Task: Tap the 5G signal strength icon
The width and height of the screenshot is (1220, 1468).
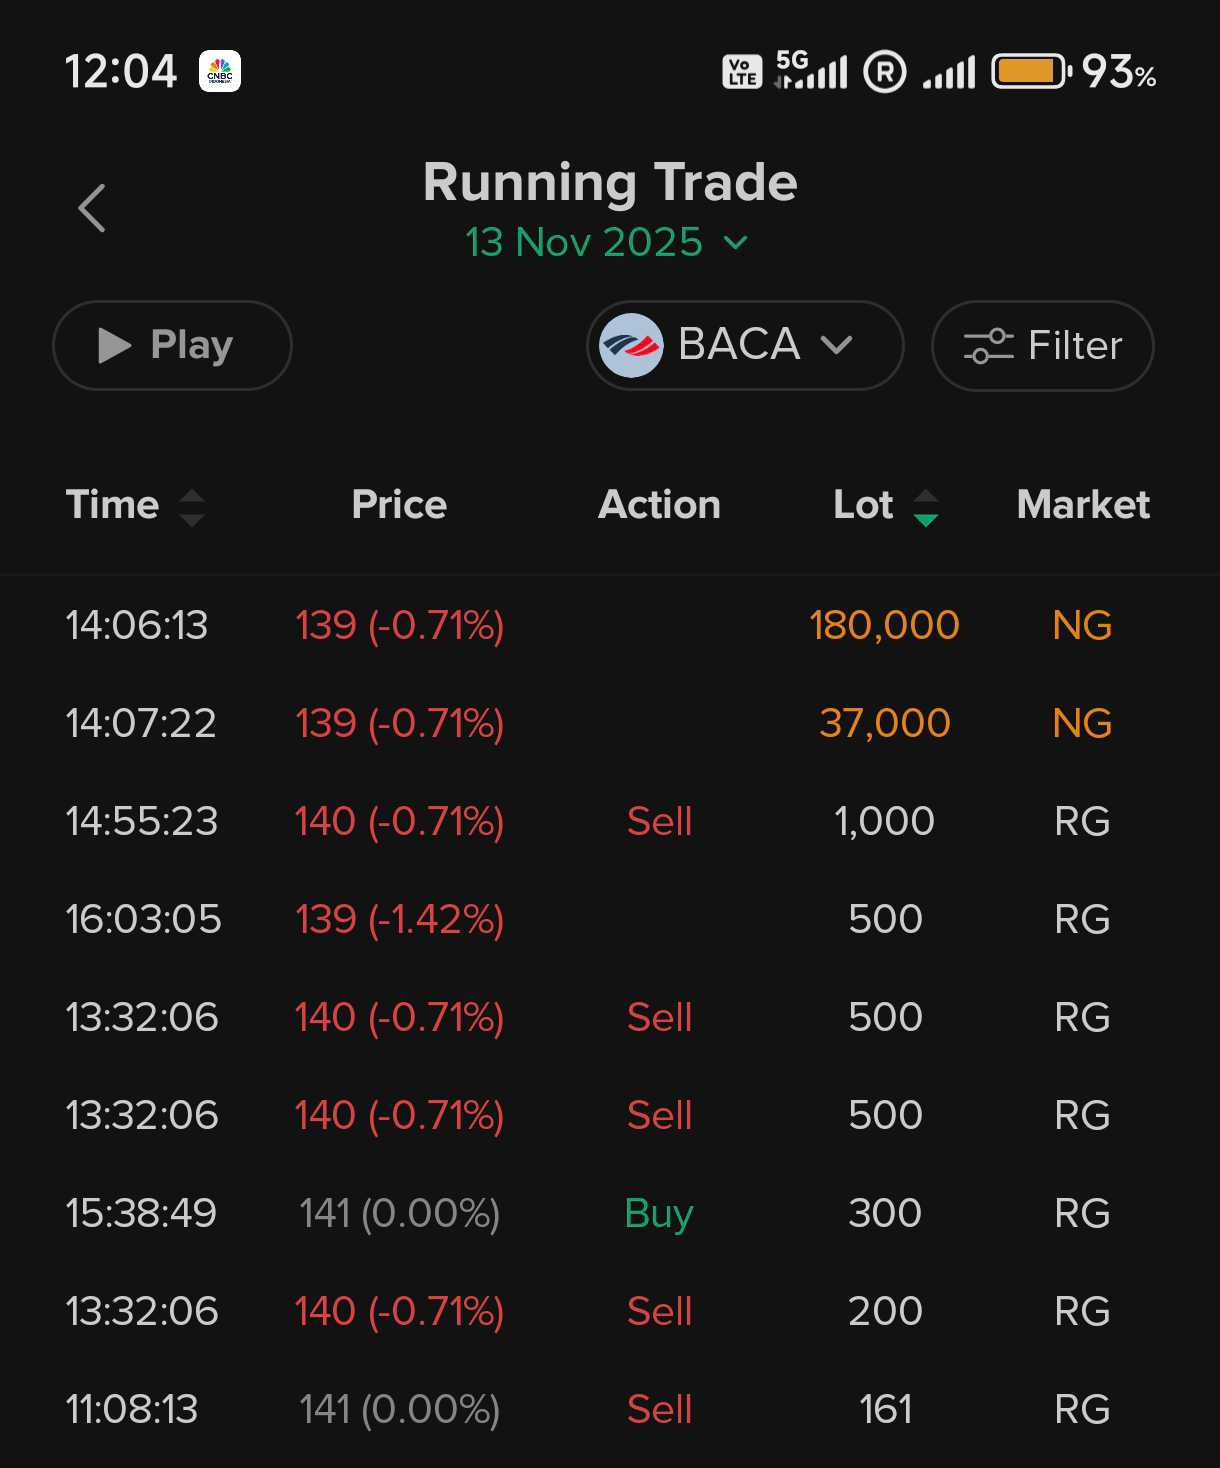Action: pyautogui.click(x=812, y=70)
